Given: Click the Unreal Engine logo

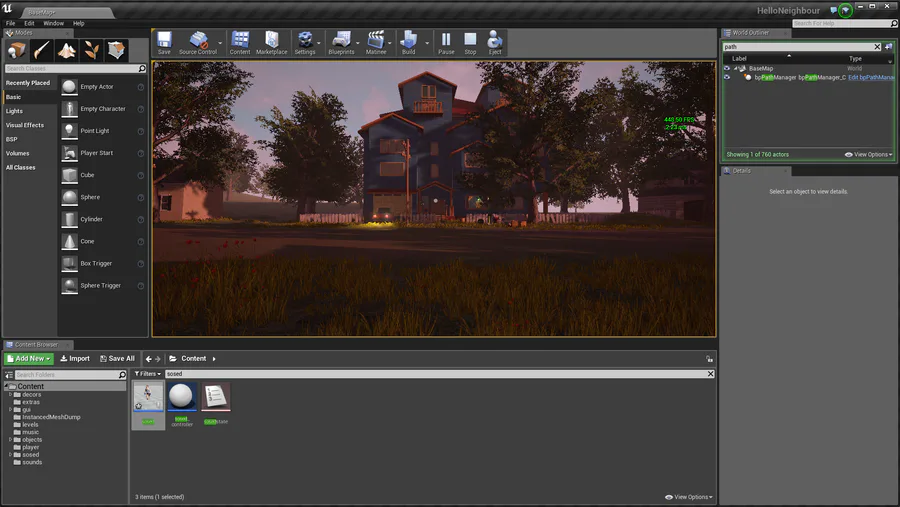Looking at the screenshot, I should coord(7,9).
